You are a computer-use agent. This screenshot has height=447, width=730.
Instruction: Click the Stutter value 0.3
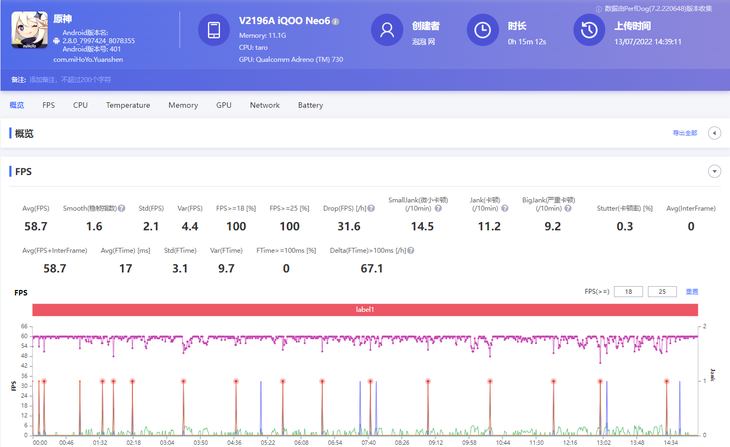pos(625,227)
